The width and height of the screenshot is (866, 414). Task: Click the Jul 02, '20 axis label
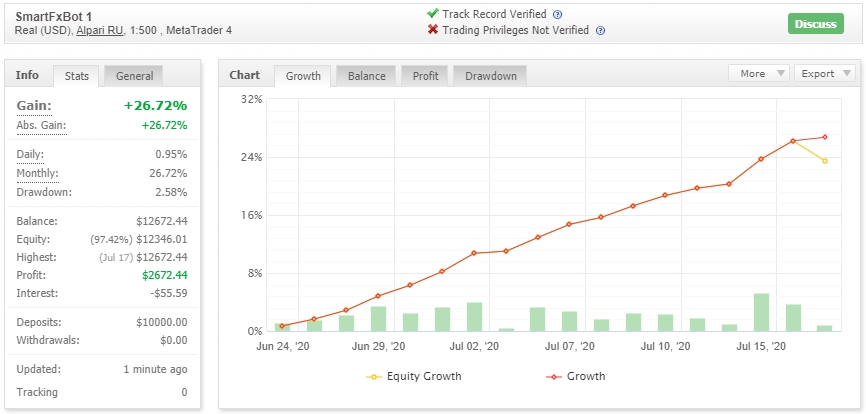tap(476, 347)
